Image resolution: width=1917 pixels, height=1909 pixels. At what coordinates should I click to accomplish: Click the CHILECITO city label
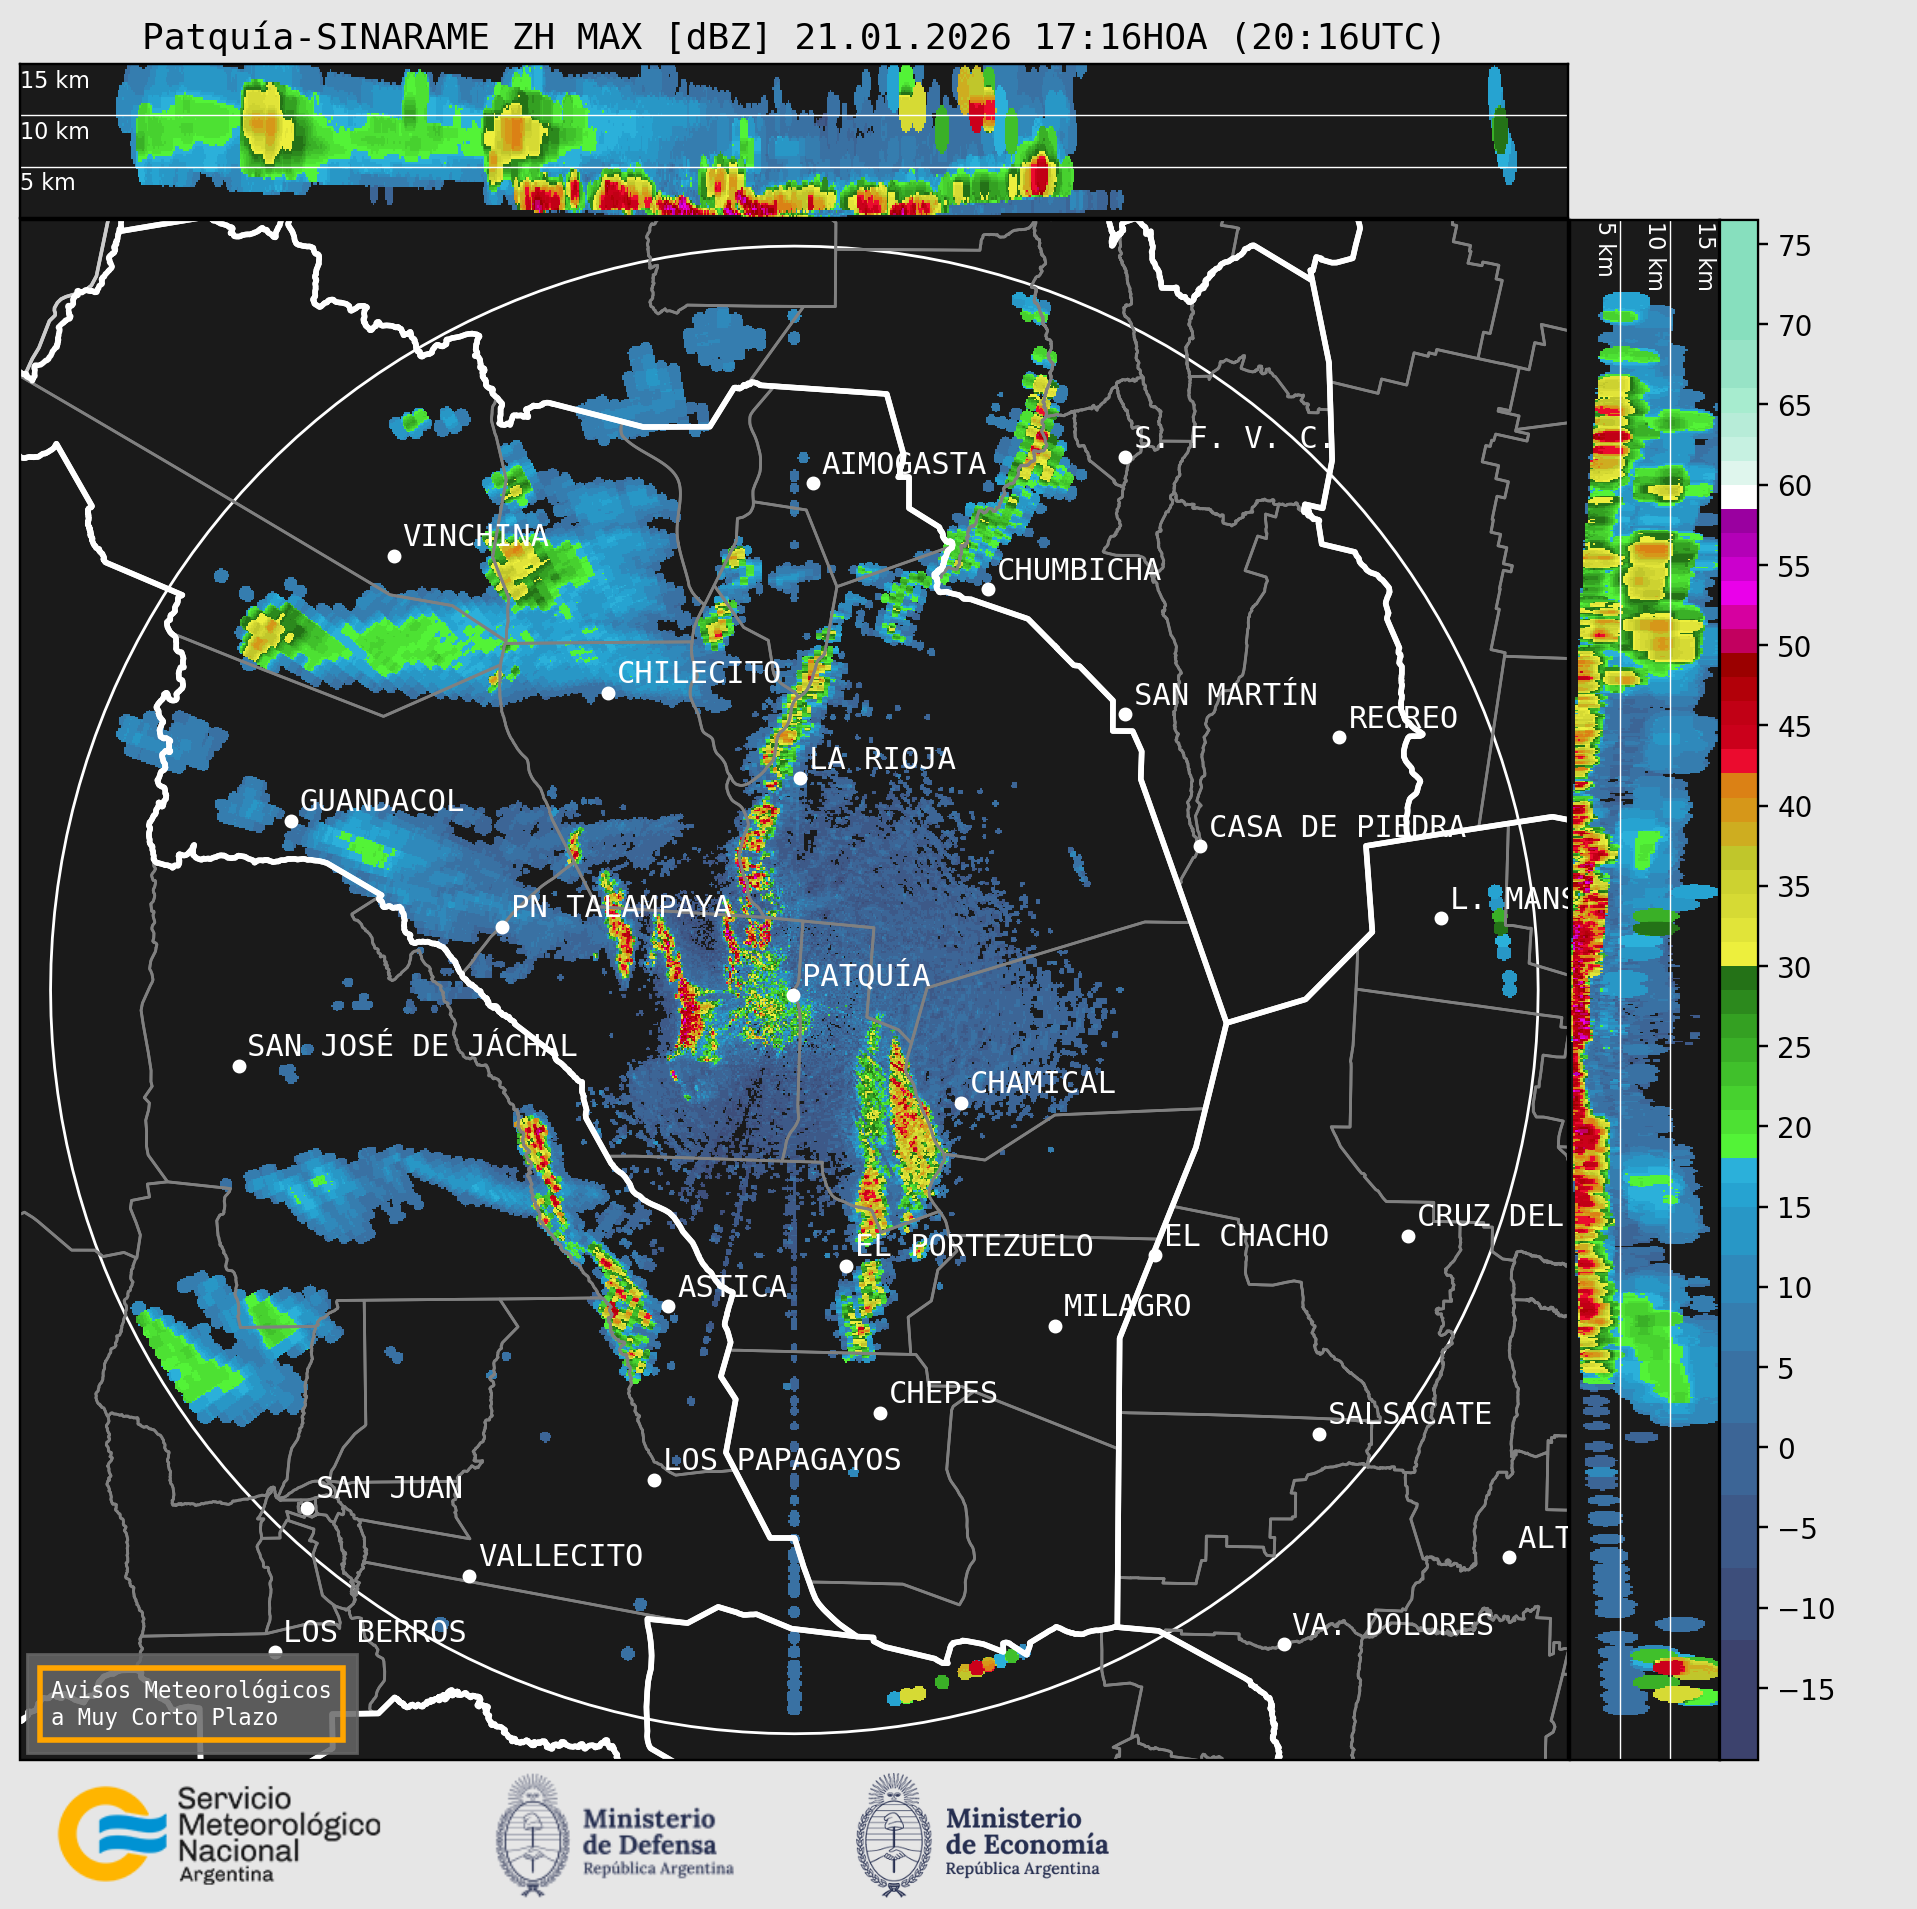[x=699, y=673]
